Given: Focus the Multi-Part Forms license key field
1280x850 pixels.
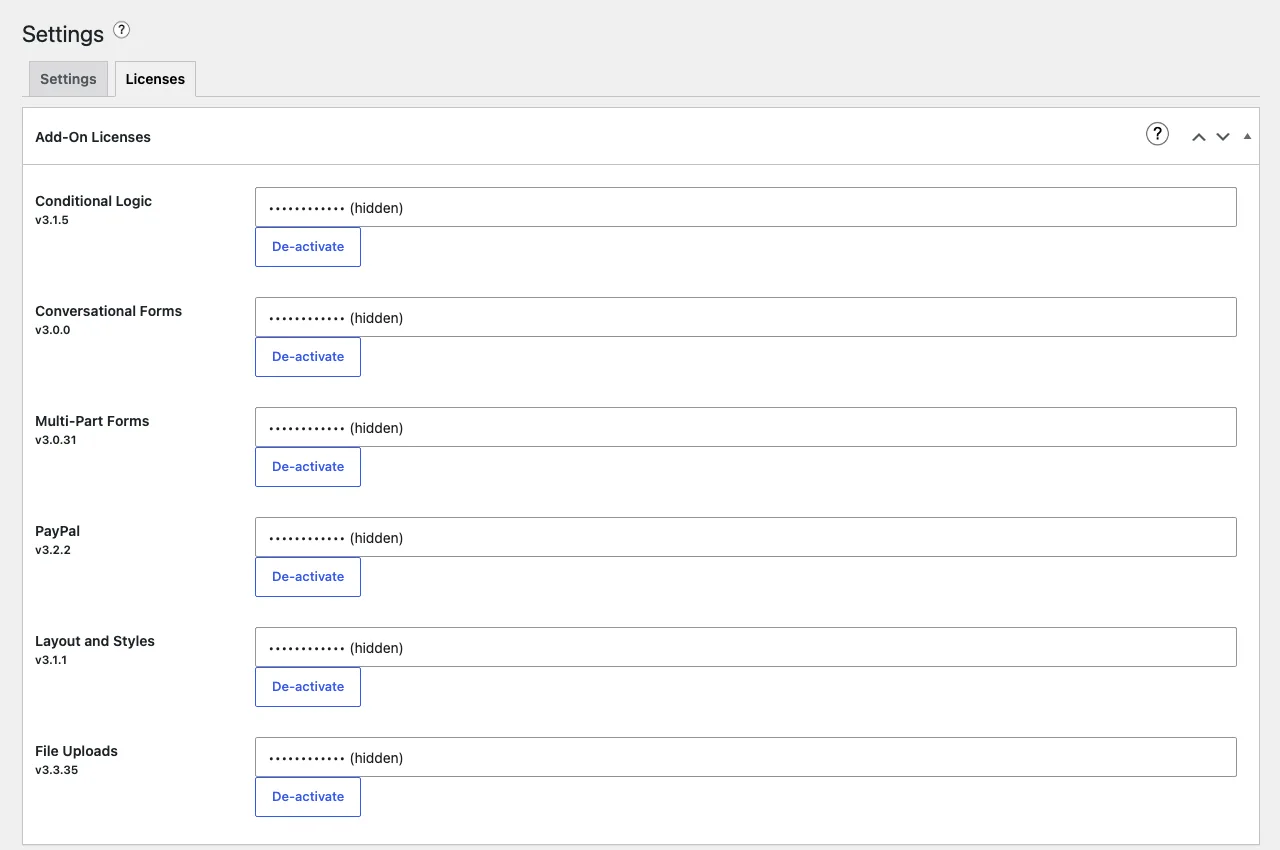Looking at the screenshot, I should [x=746, y=427].
